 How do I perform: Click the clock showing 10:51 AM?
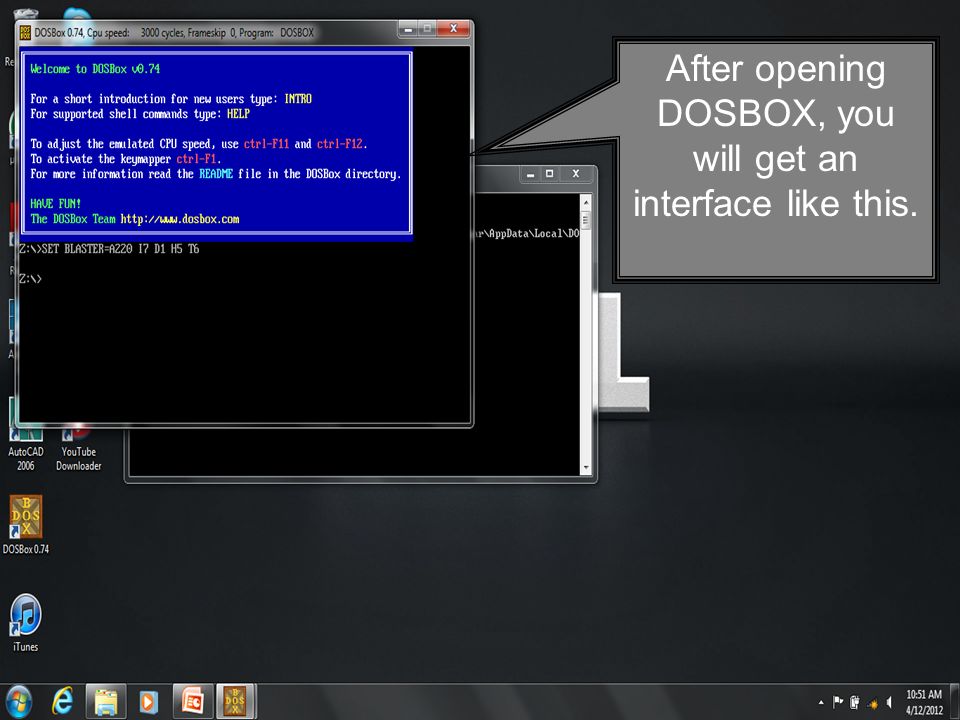[924, 694]
